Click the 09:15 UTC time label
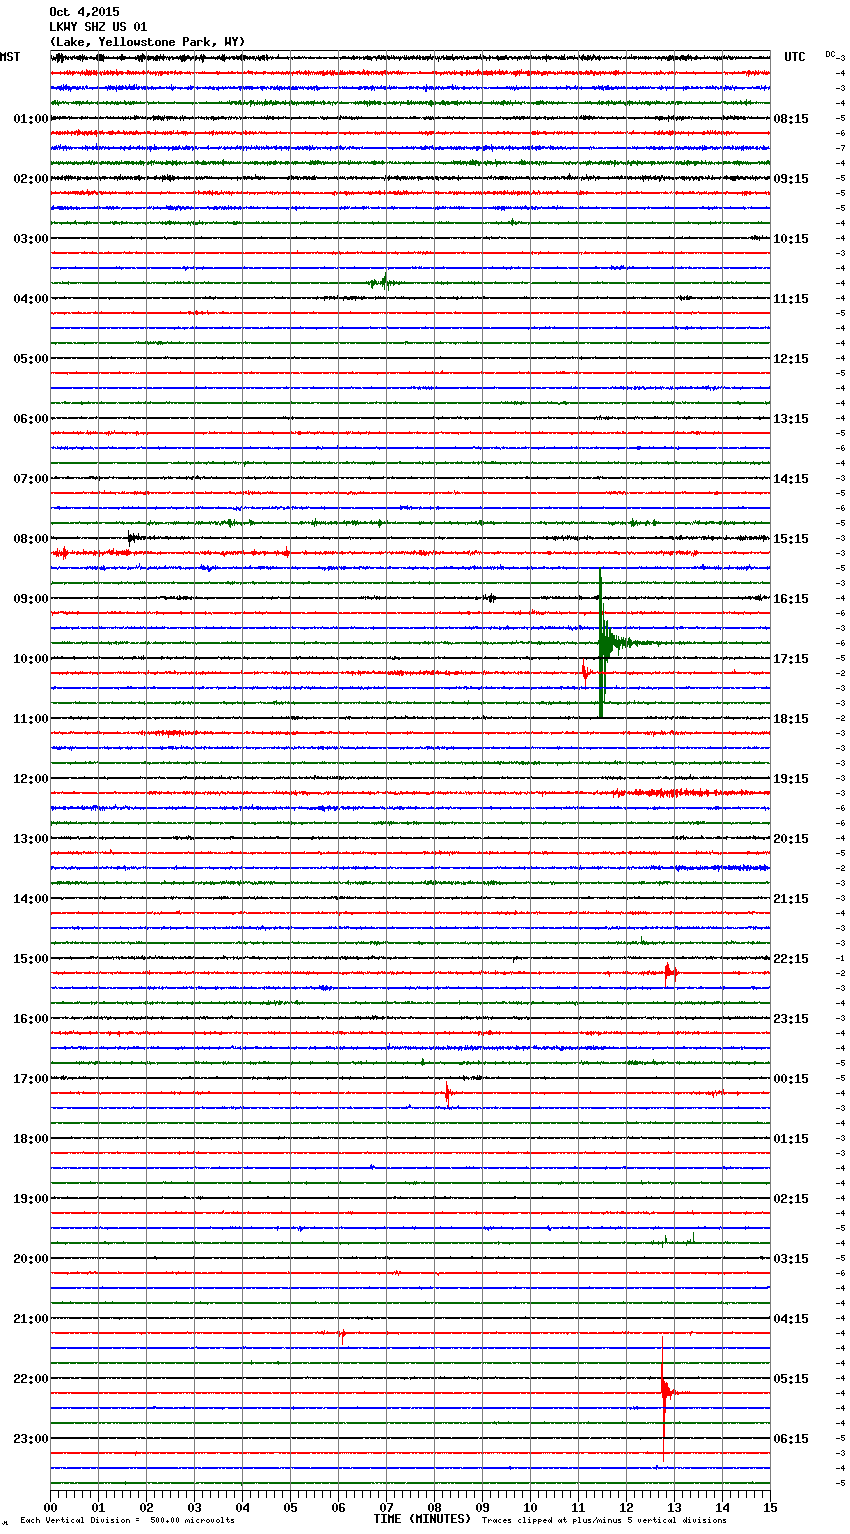Image resolution: width=850 pixels, height=1534 pixels. click(791, 179)
